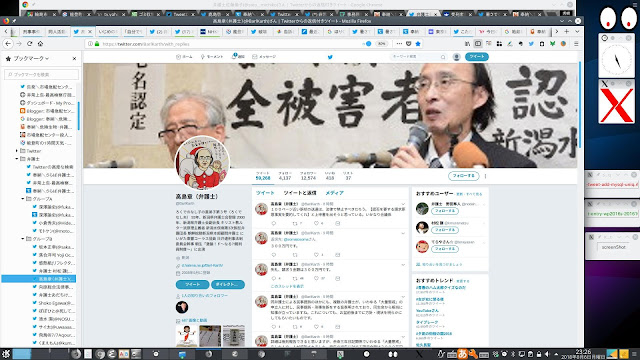Open the following count 4,137 stat
Screen dimensions: 640x360
[285, 176]
